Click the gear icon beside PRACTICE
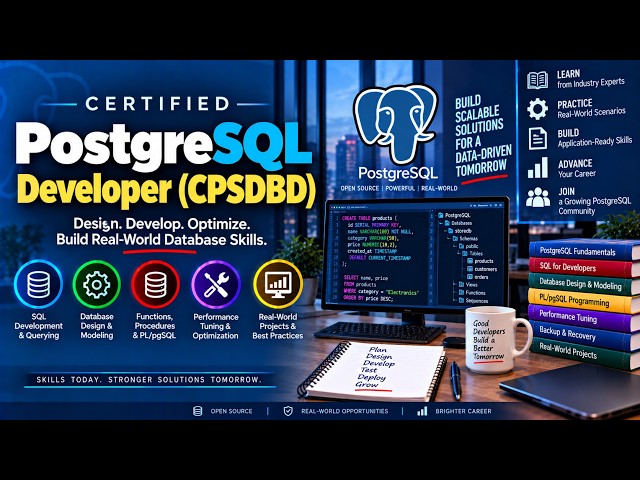This screenshot has width=640, height=480. tap(538, 109)
